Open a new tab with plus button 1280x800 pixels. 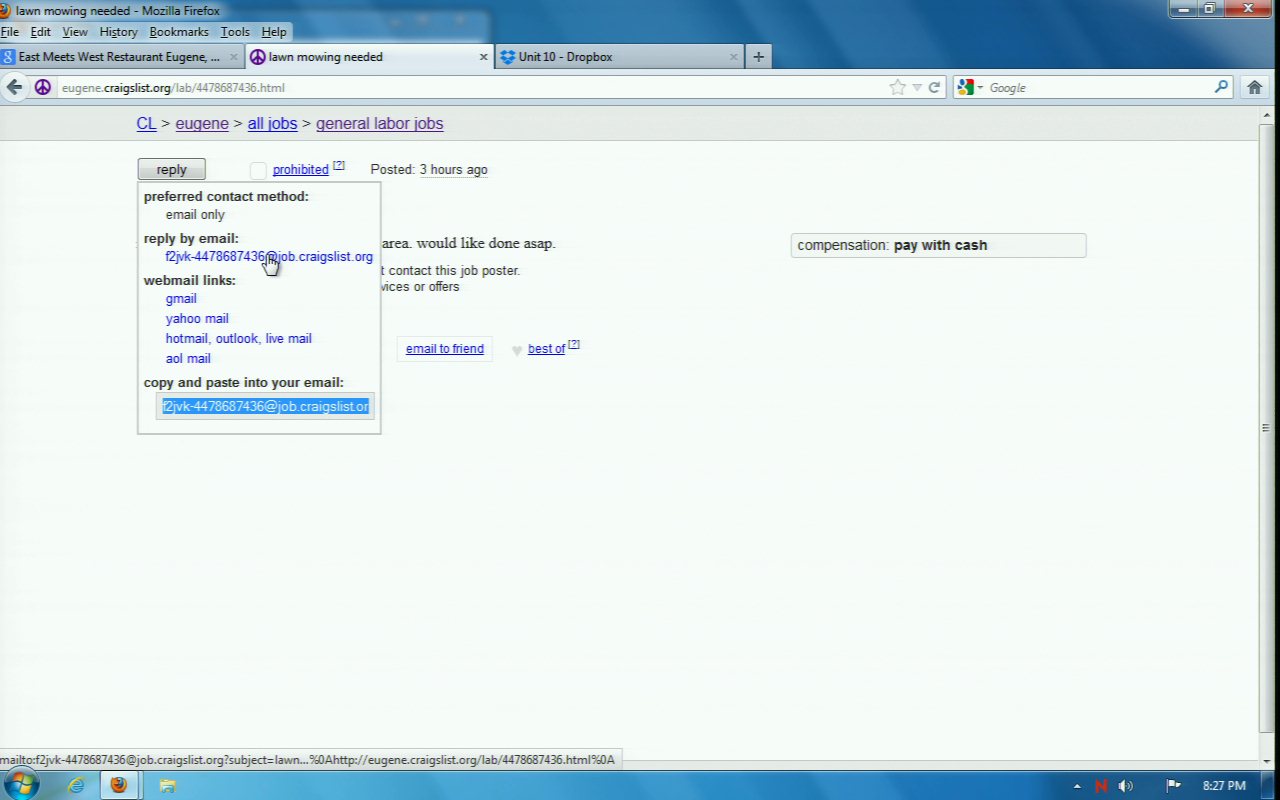point(758,57)
